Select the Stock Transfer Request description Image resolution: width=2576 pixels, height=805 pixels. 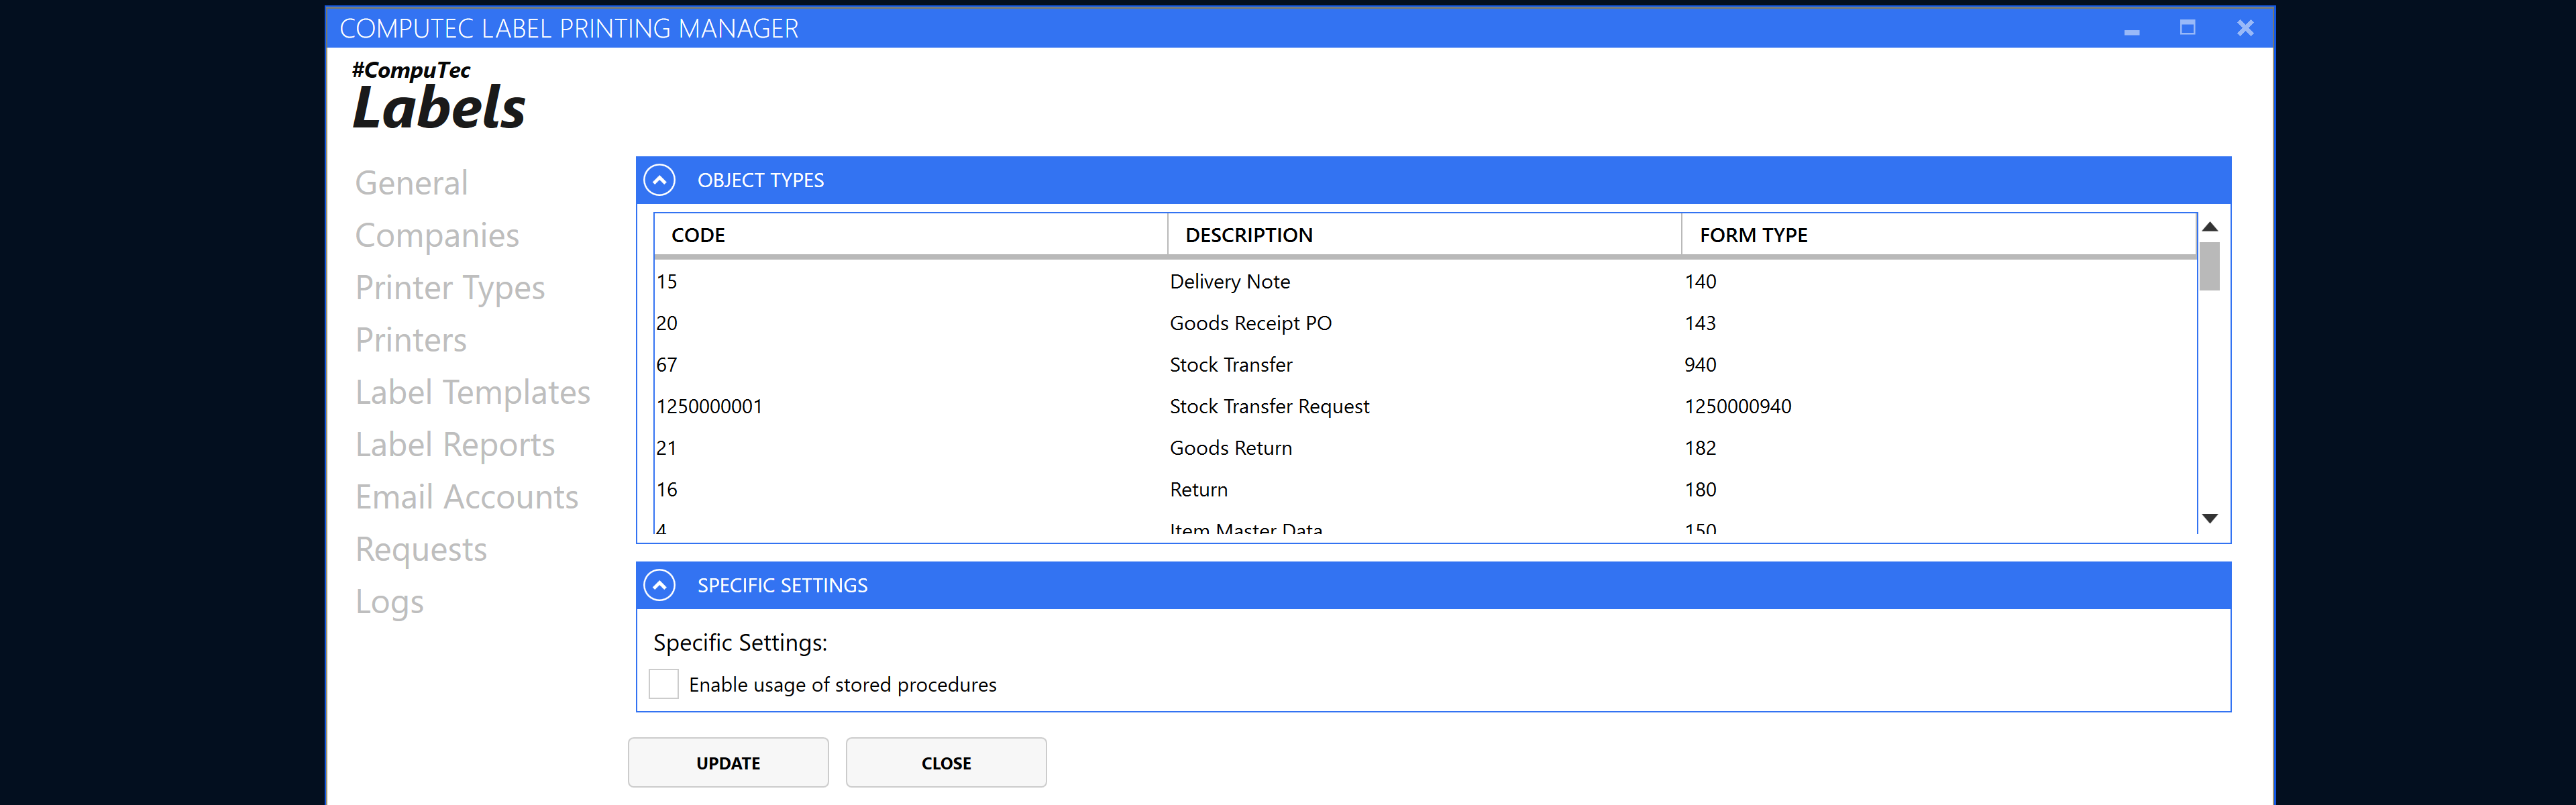1270,407
